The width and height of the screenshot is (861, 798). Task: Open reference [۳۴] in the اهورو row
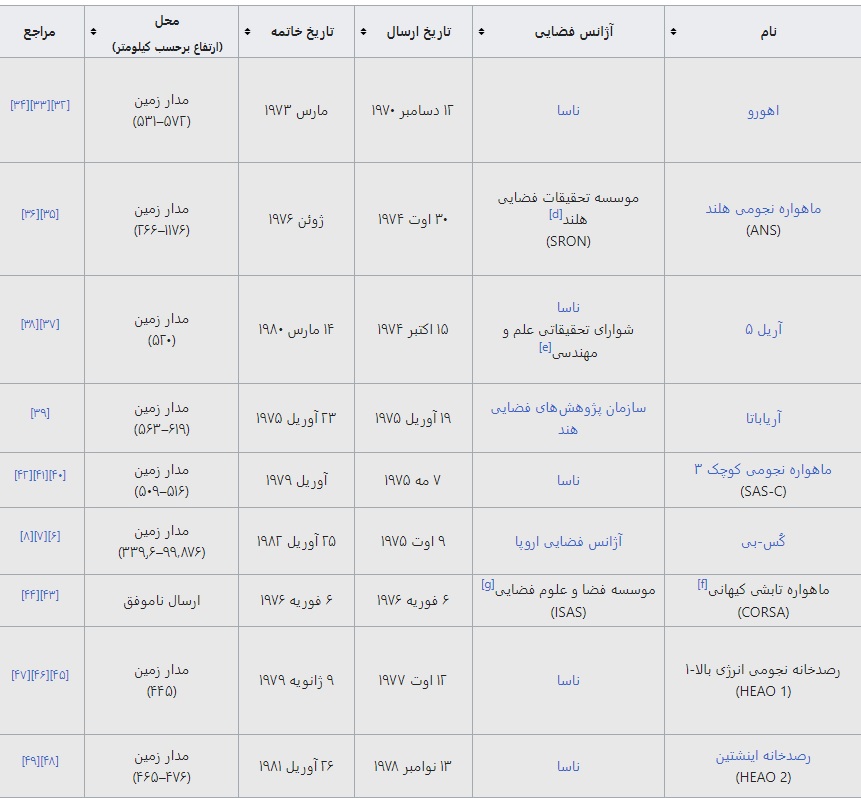coord(20,105)
